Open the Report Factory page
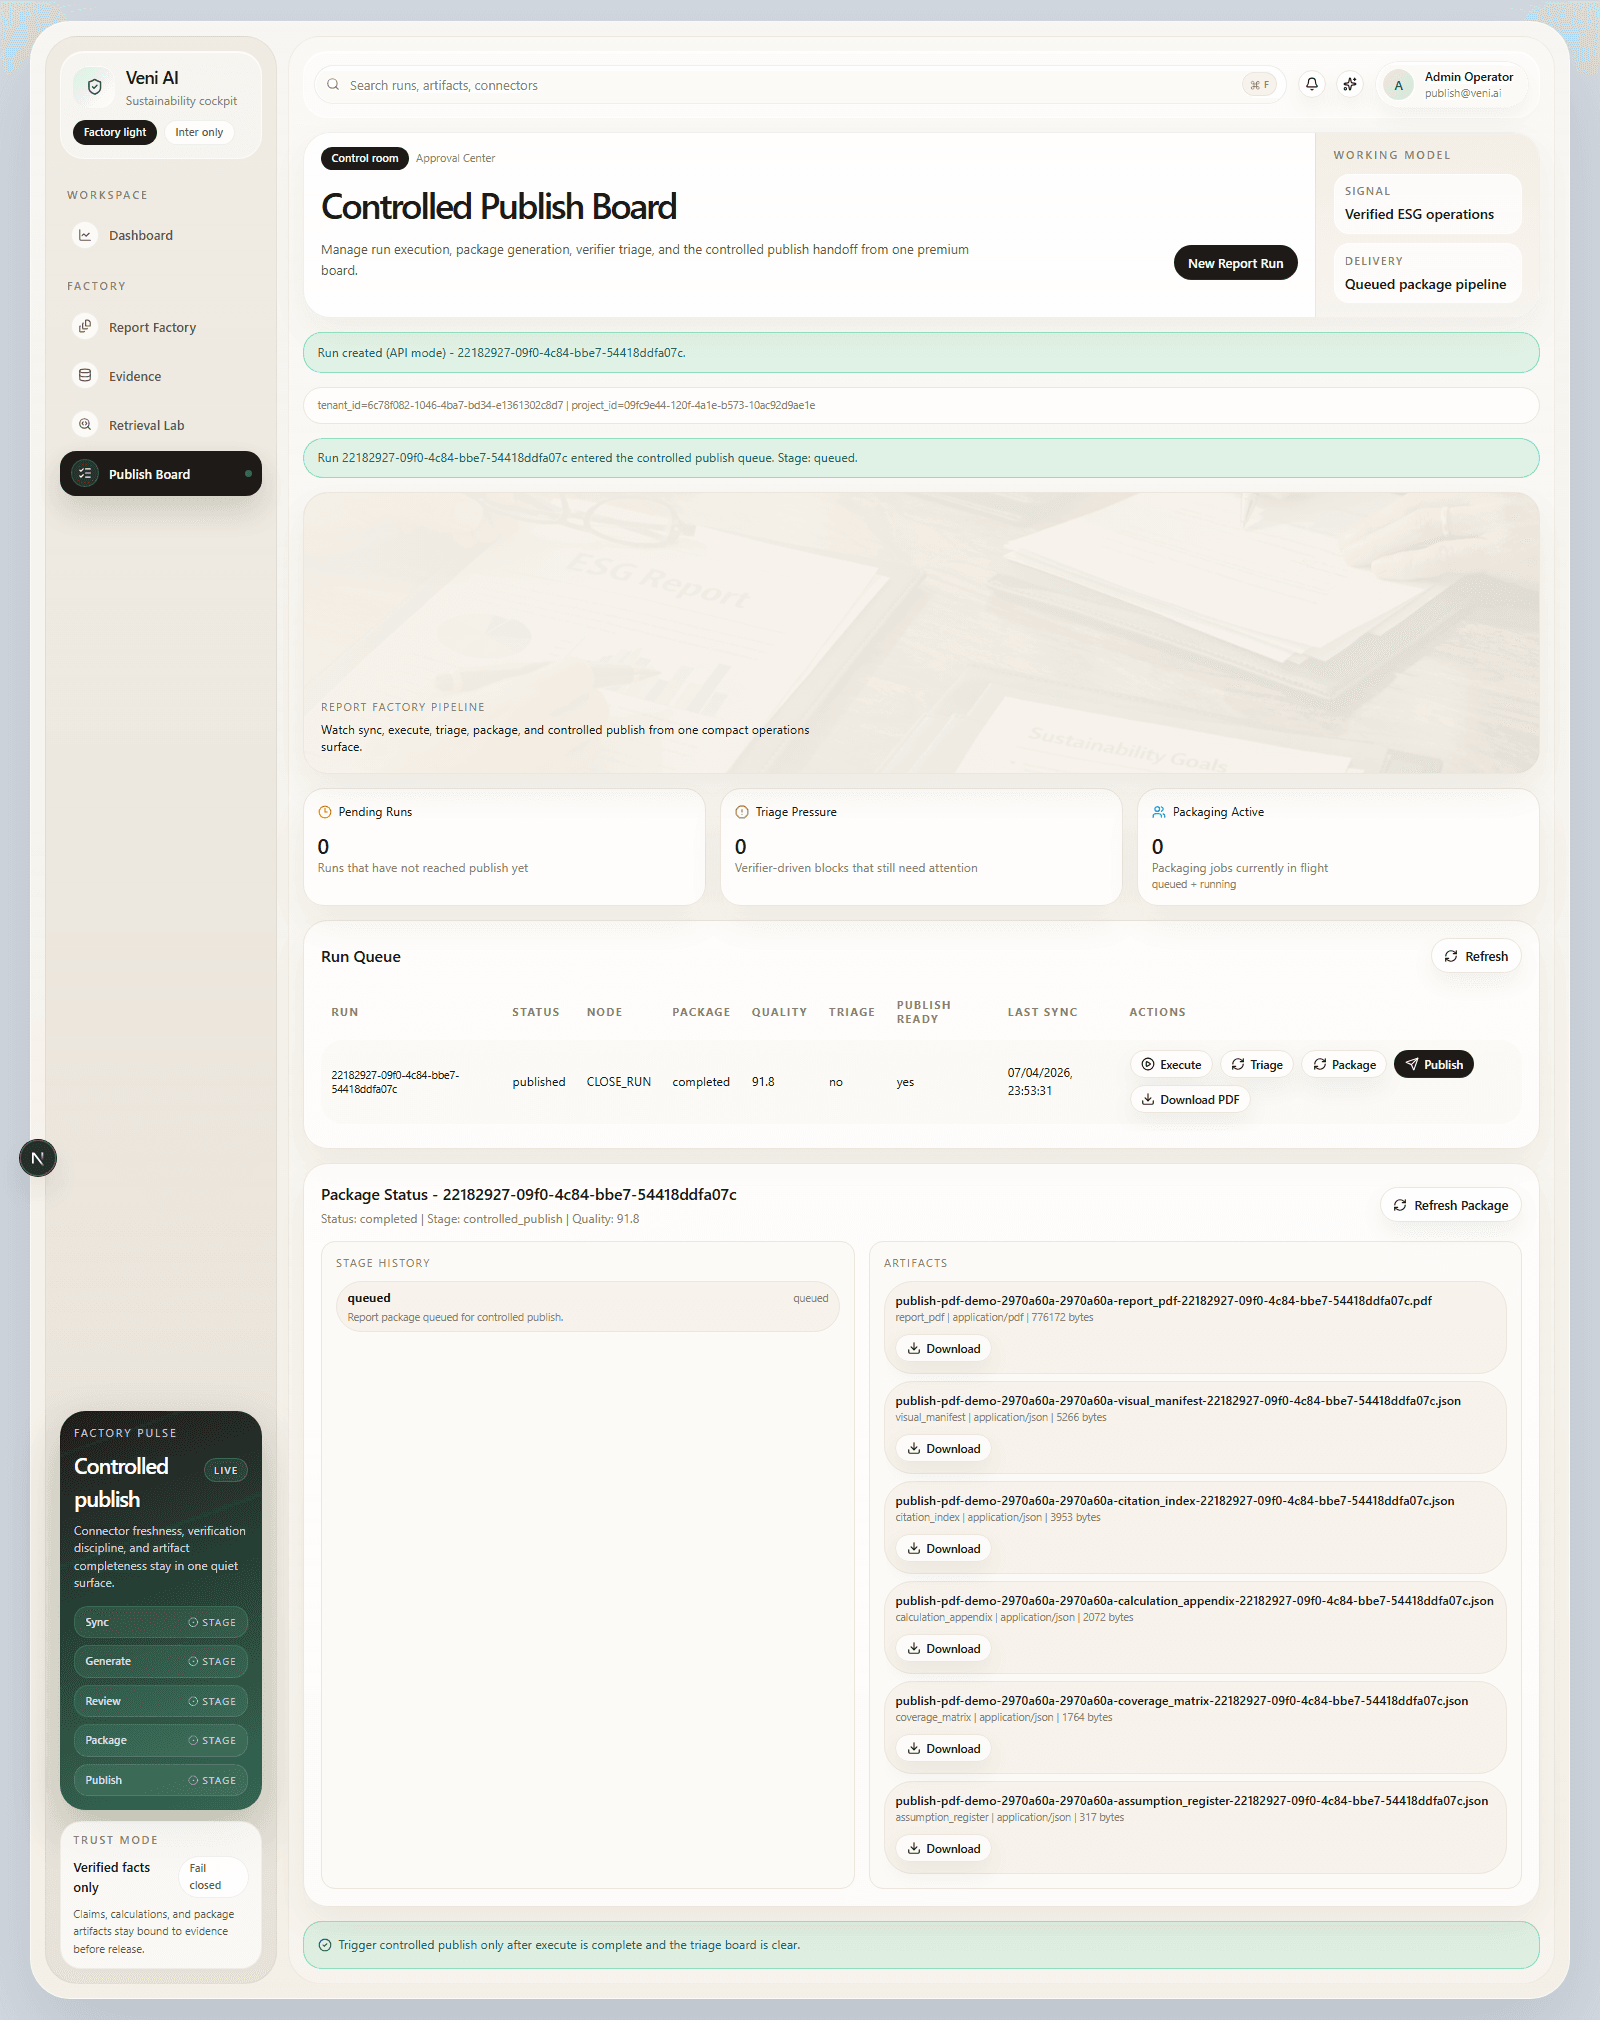 (x=152, y=328)
